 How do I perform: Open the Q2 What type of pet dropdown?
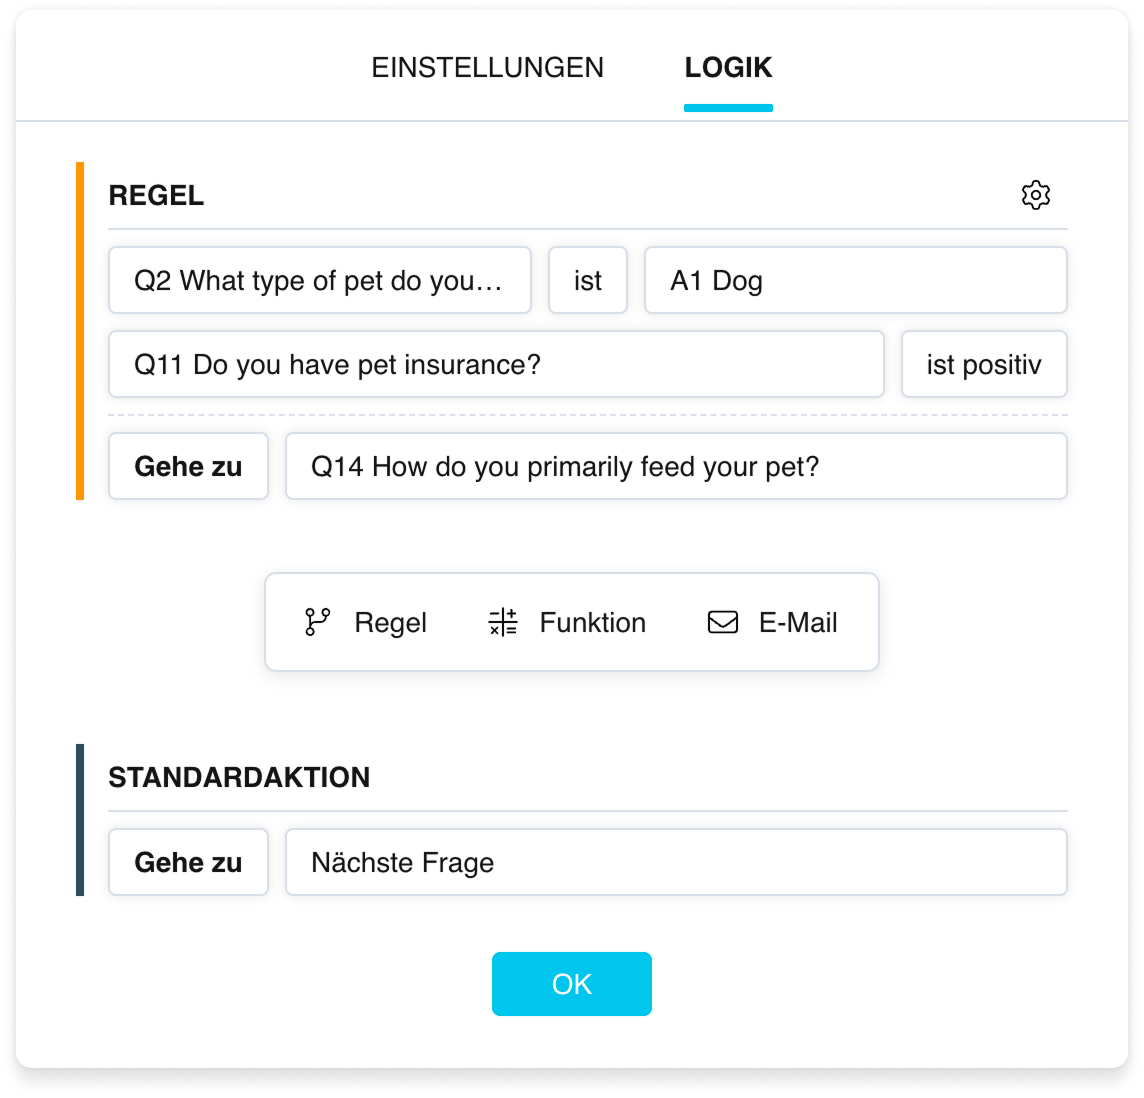(320, 280)
